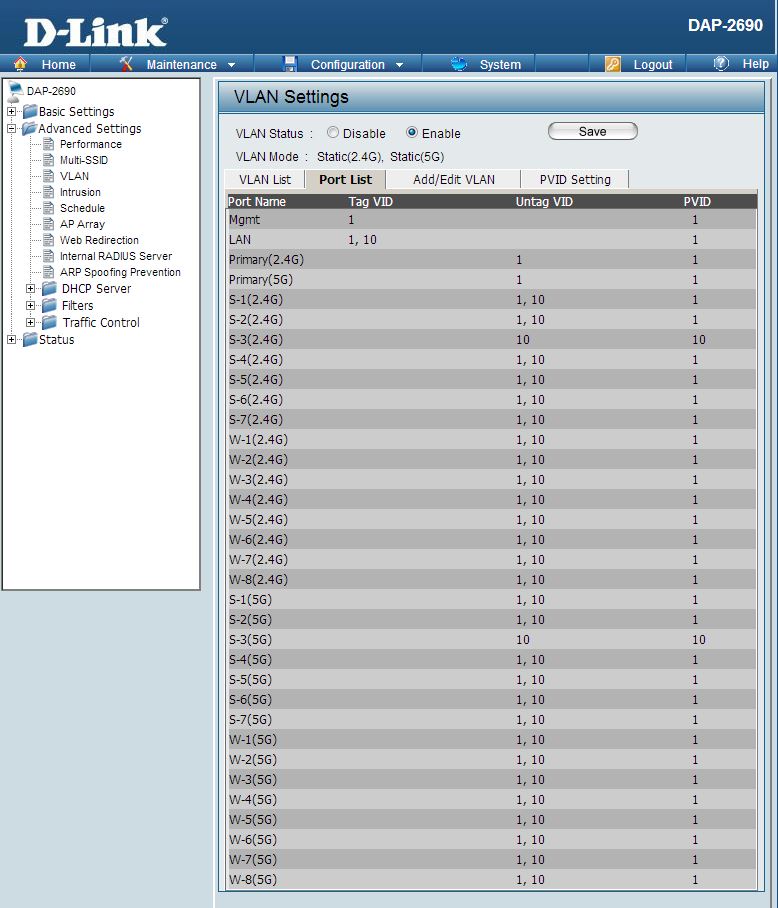The height and width of the screenshot is (908, 778).
Task: Select the Disable VLAN Status radio button
Action: pos(333,133)
